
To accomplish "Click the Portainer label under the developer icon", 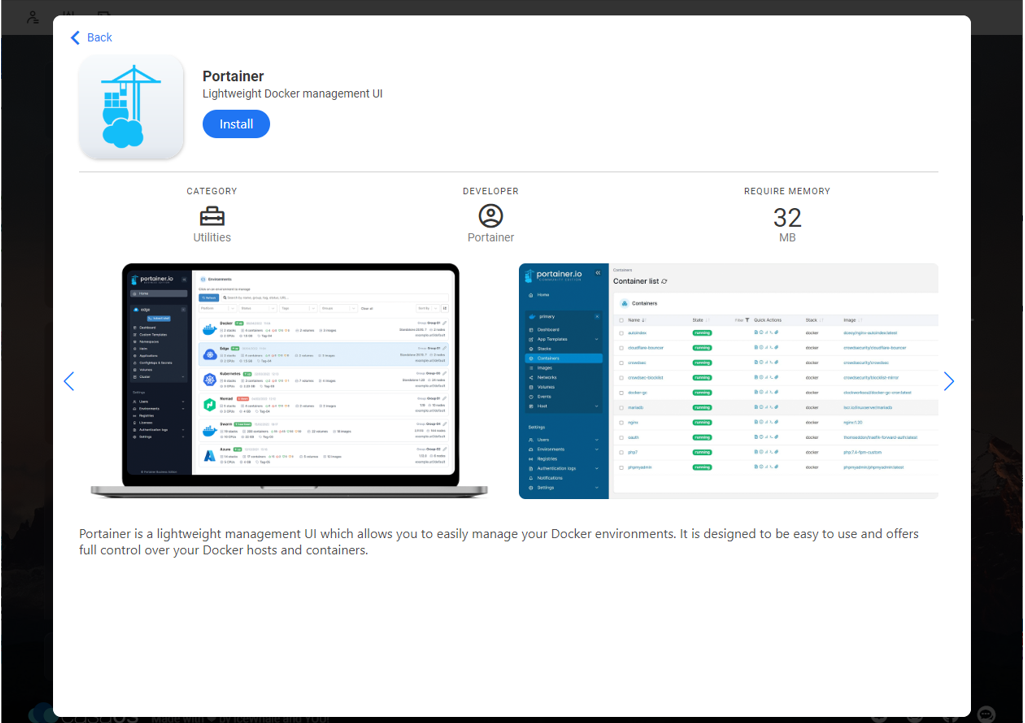I will [490, 237].
